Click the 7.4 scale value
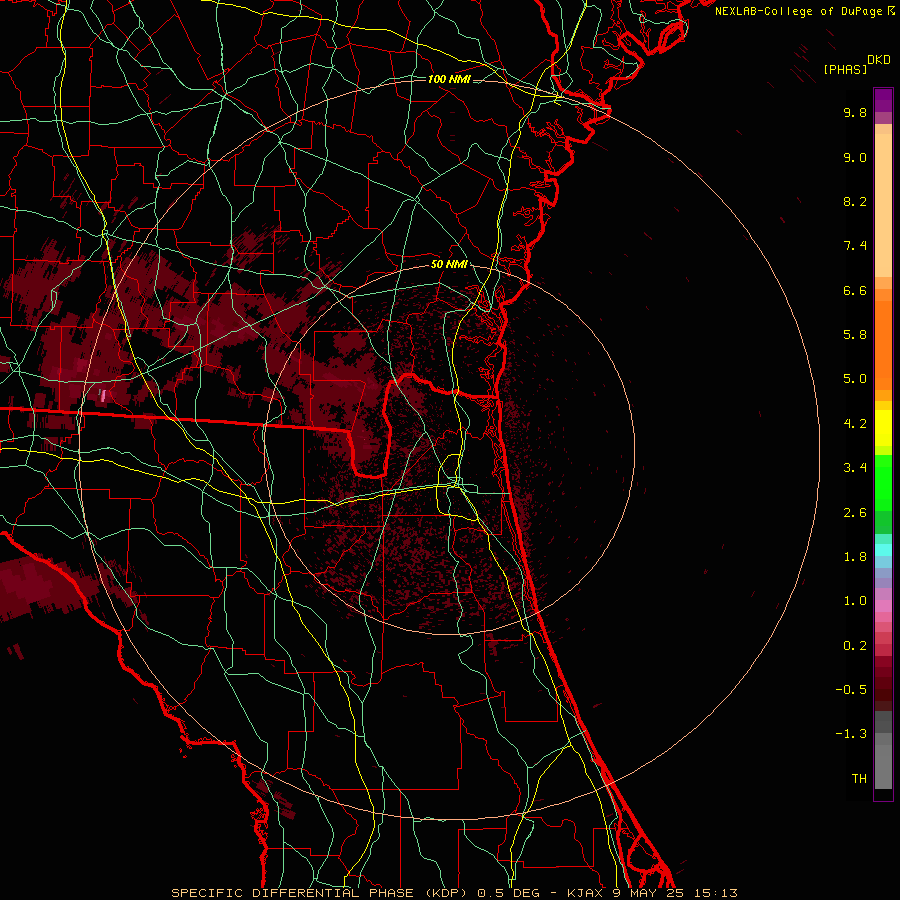Viewport: 900px width, 900px height. tap(855, 246)
